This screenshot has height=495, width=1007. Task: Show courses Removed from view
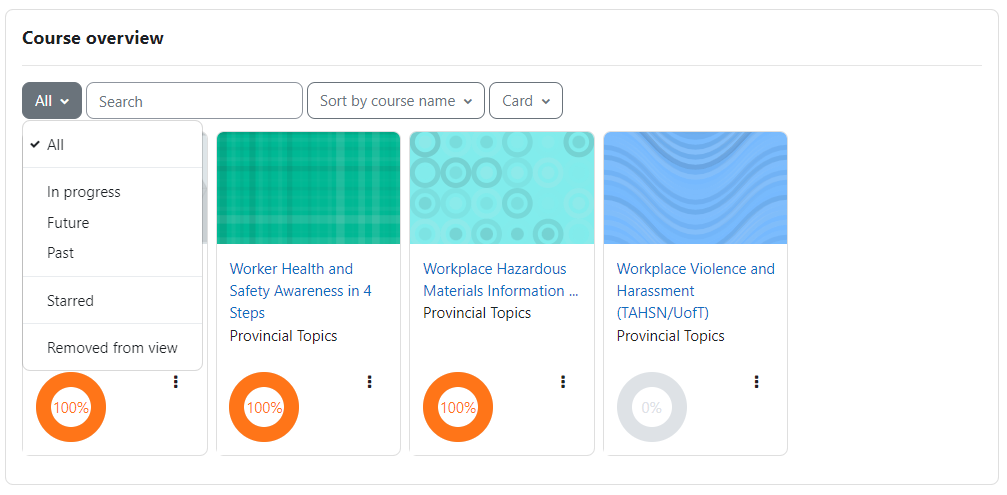[112, 348]
